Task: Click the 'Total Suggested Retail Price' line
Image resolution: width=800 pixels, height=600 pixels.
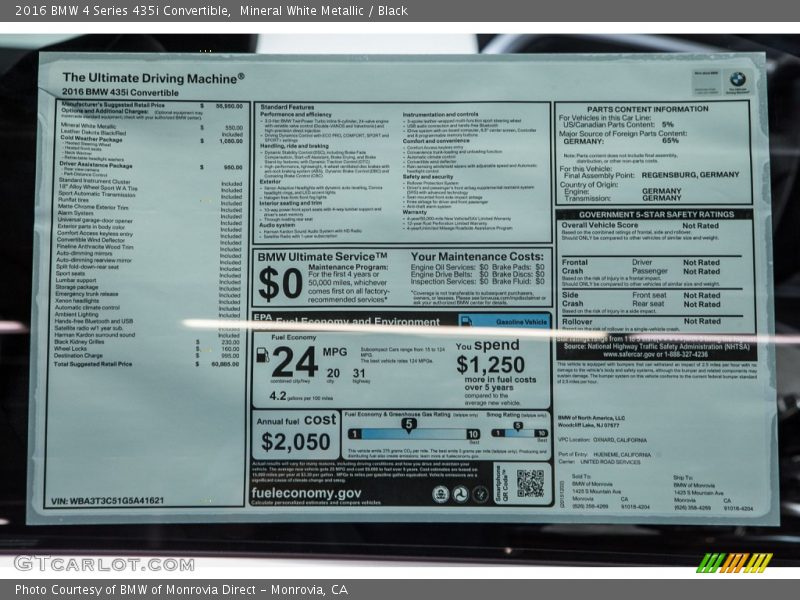Action: point(146,364)
